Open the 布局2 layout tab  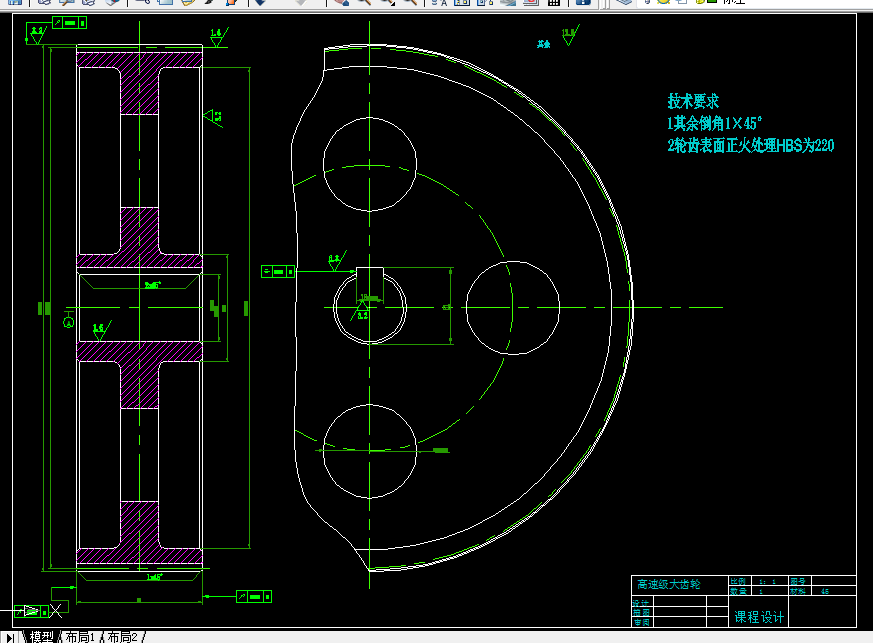pos(122,637)
